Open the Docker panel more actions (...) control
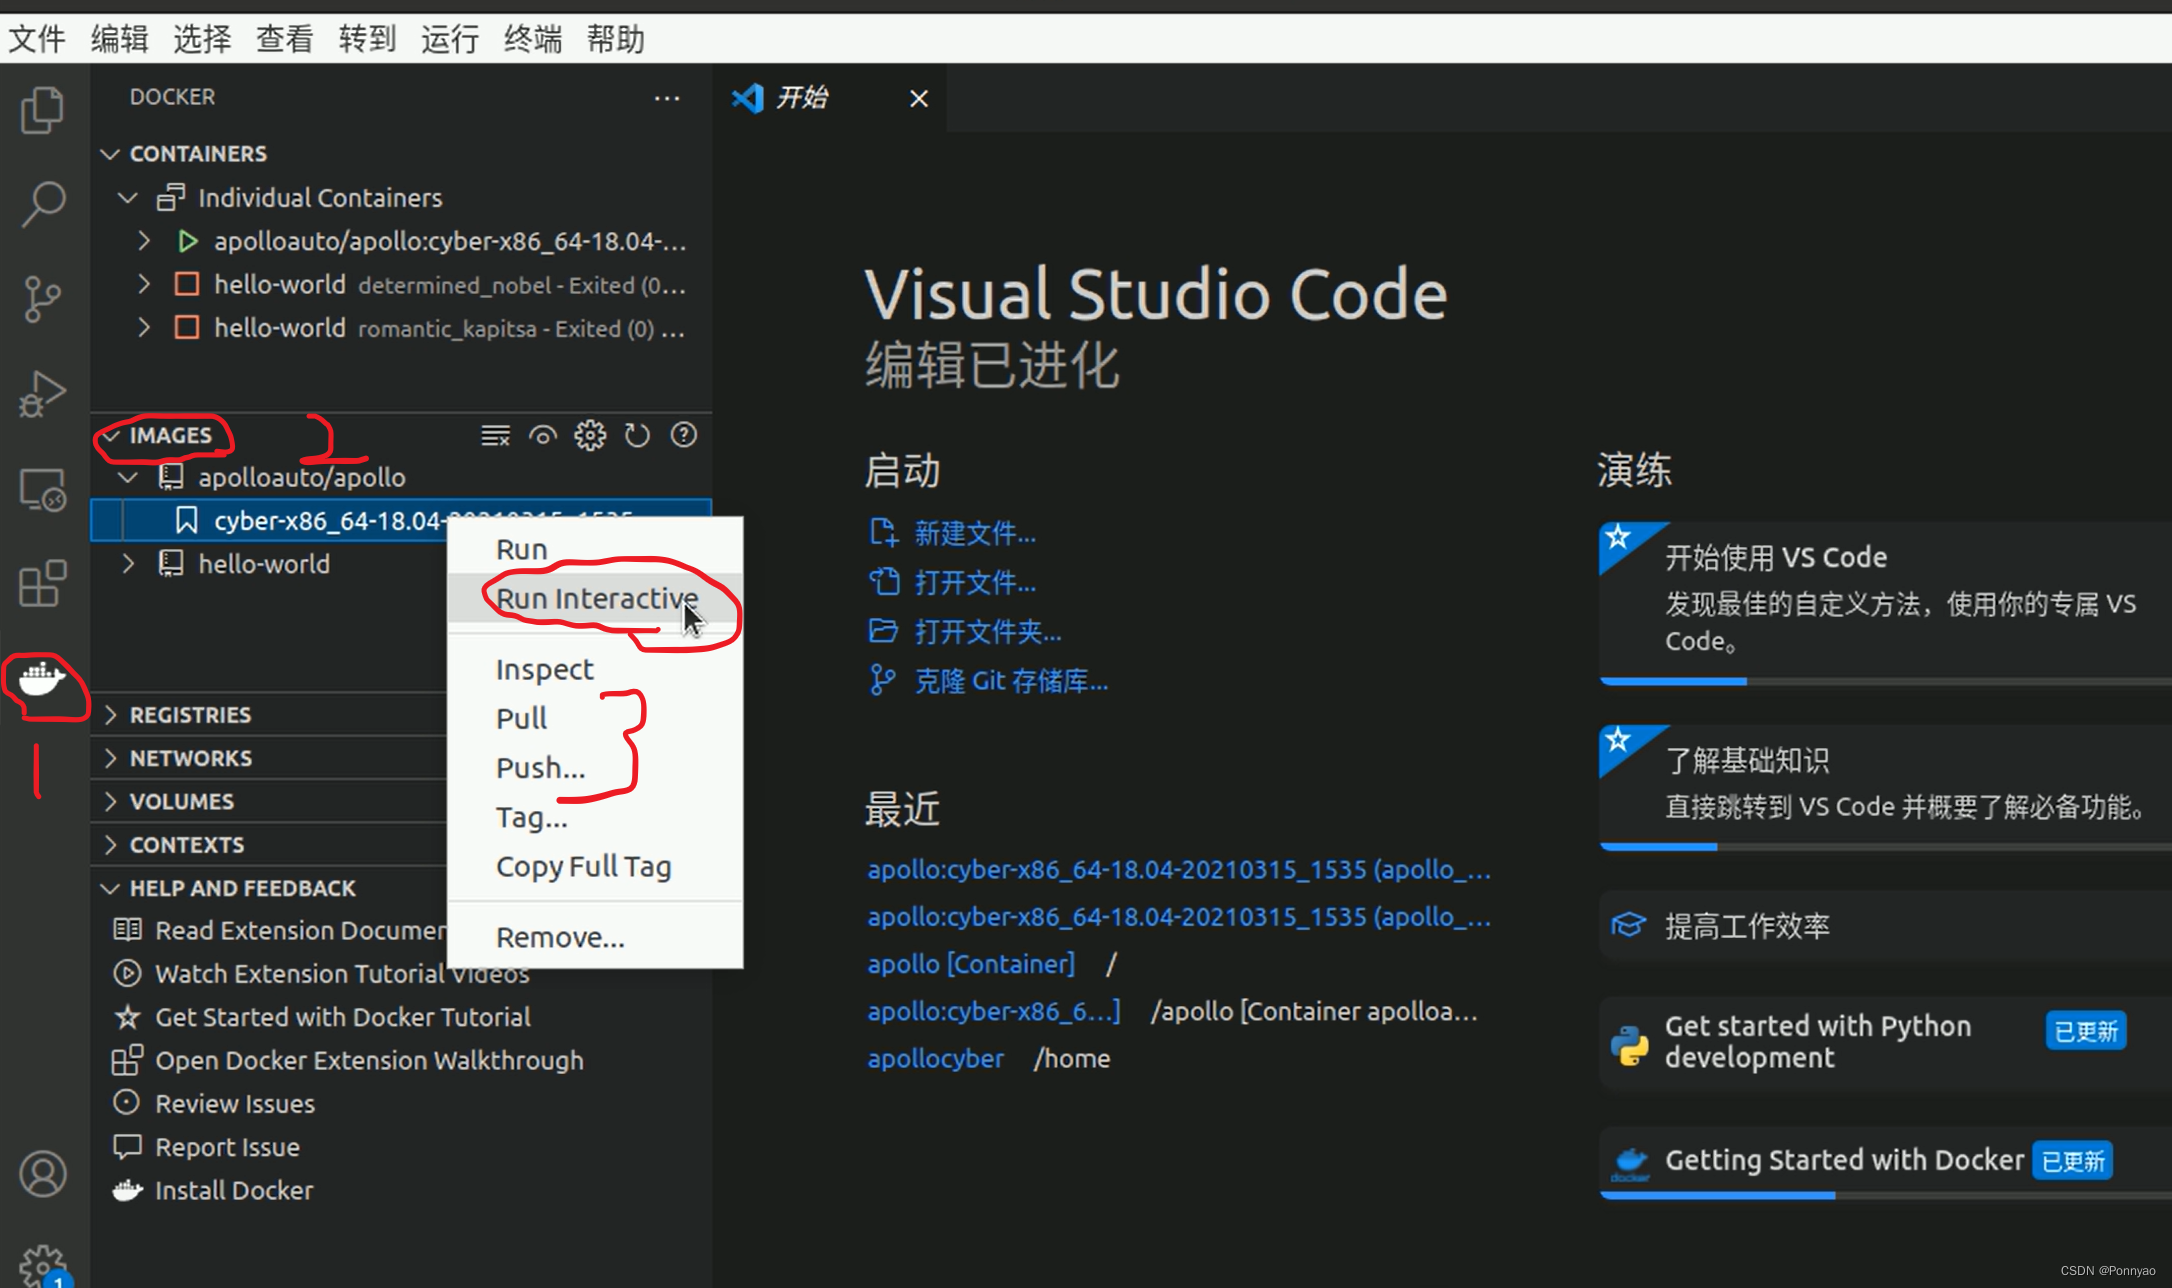The height and width of the screenshot is (1288, 2172). (x=667, y=97)
